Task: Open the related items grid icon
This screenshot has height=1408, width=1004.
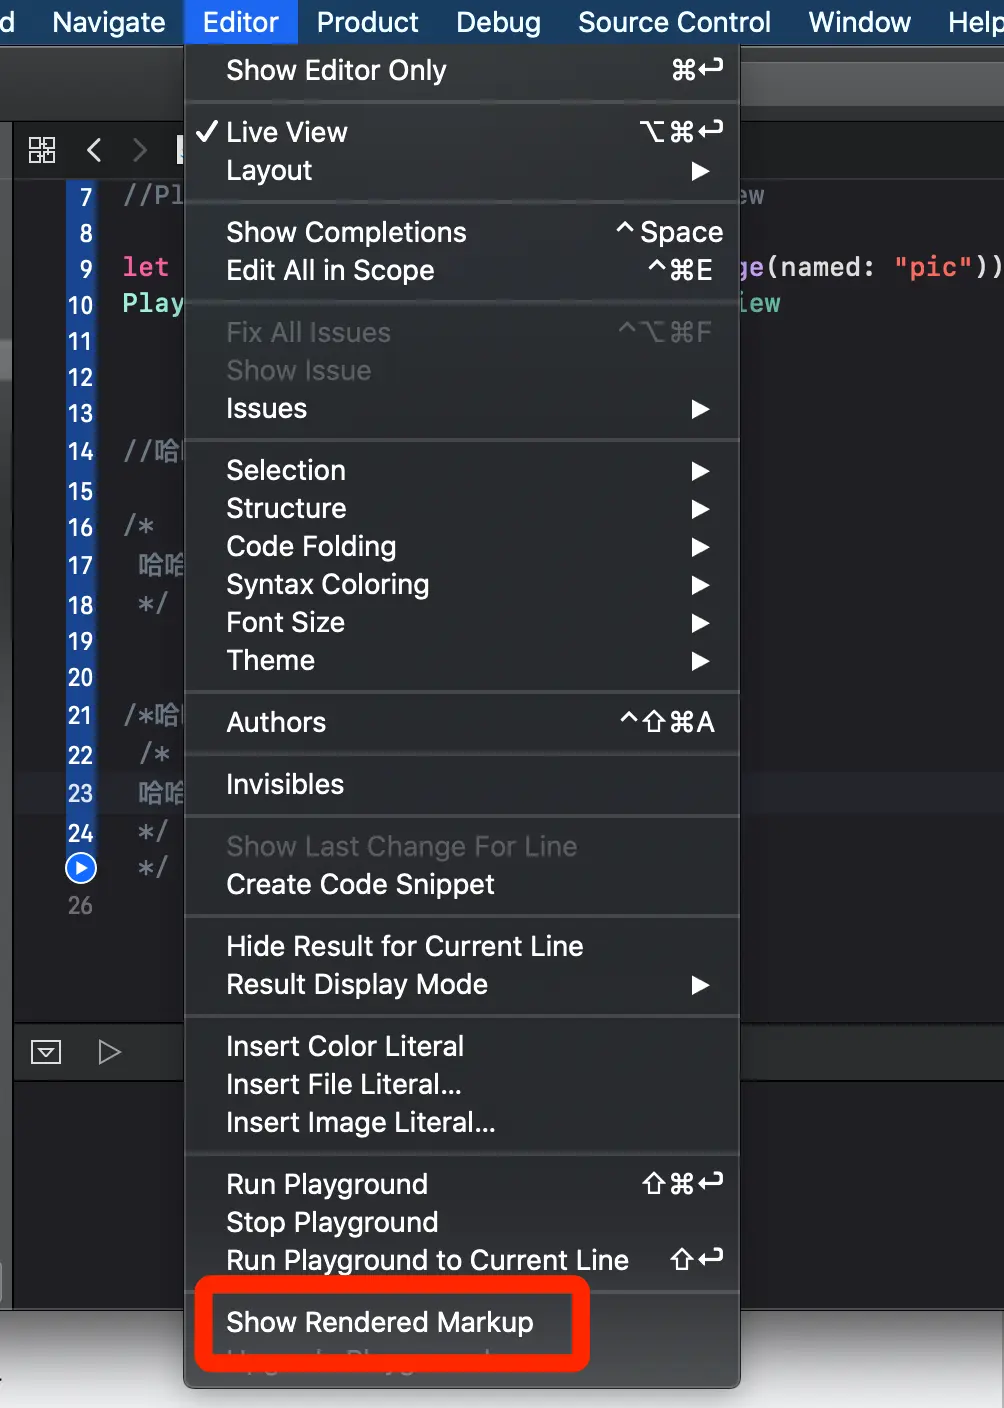Action: (42, 150)
